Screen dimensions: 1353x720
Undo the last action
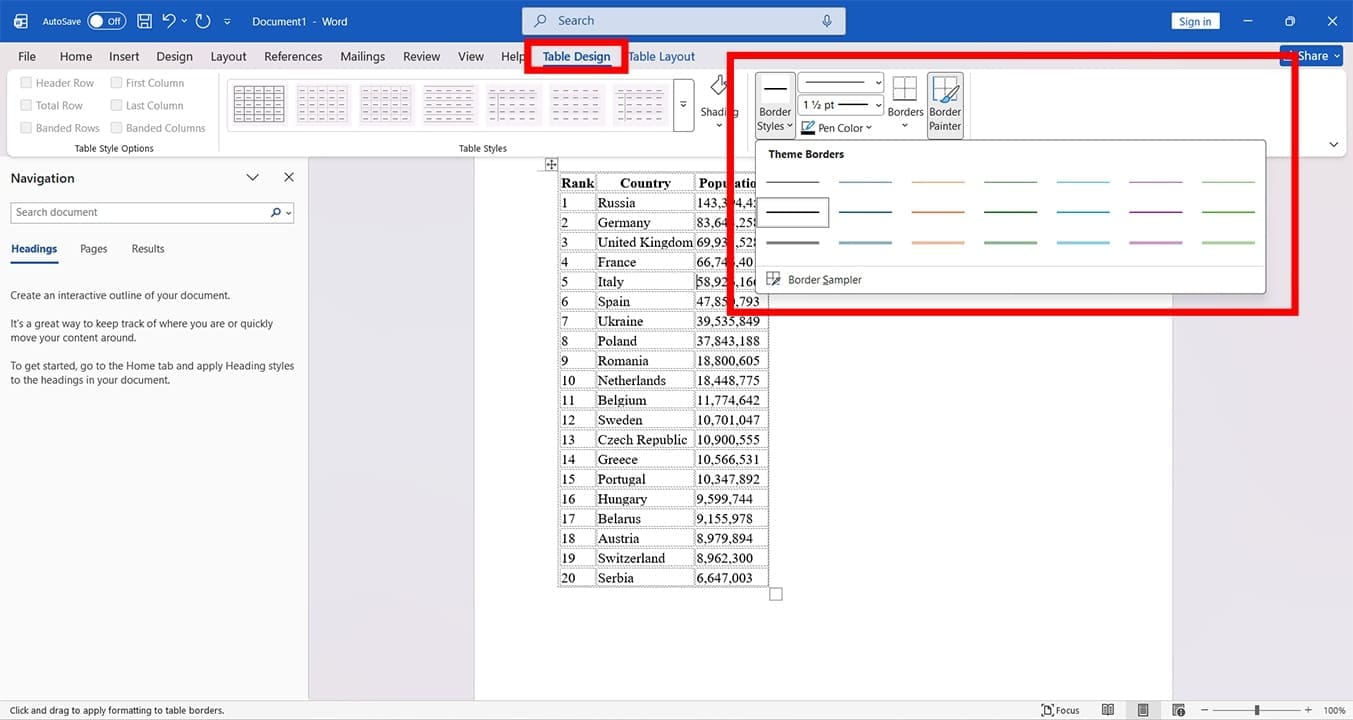coord(169,21)
